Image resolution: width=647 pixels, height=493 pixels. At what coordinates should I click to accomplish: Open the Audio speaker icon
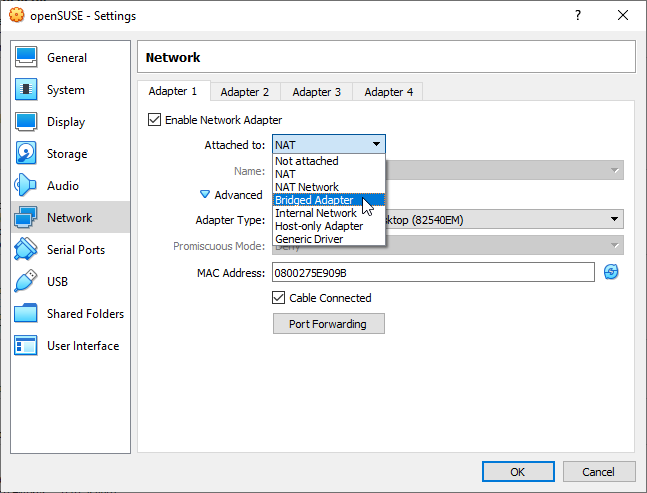27,186
